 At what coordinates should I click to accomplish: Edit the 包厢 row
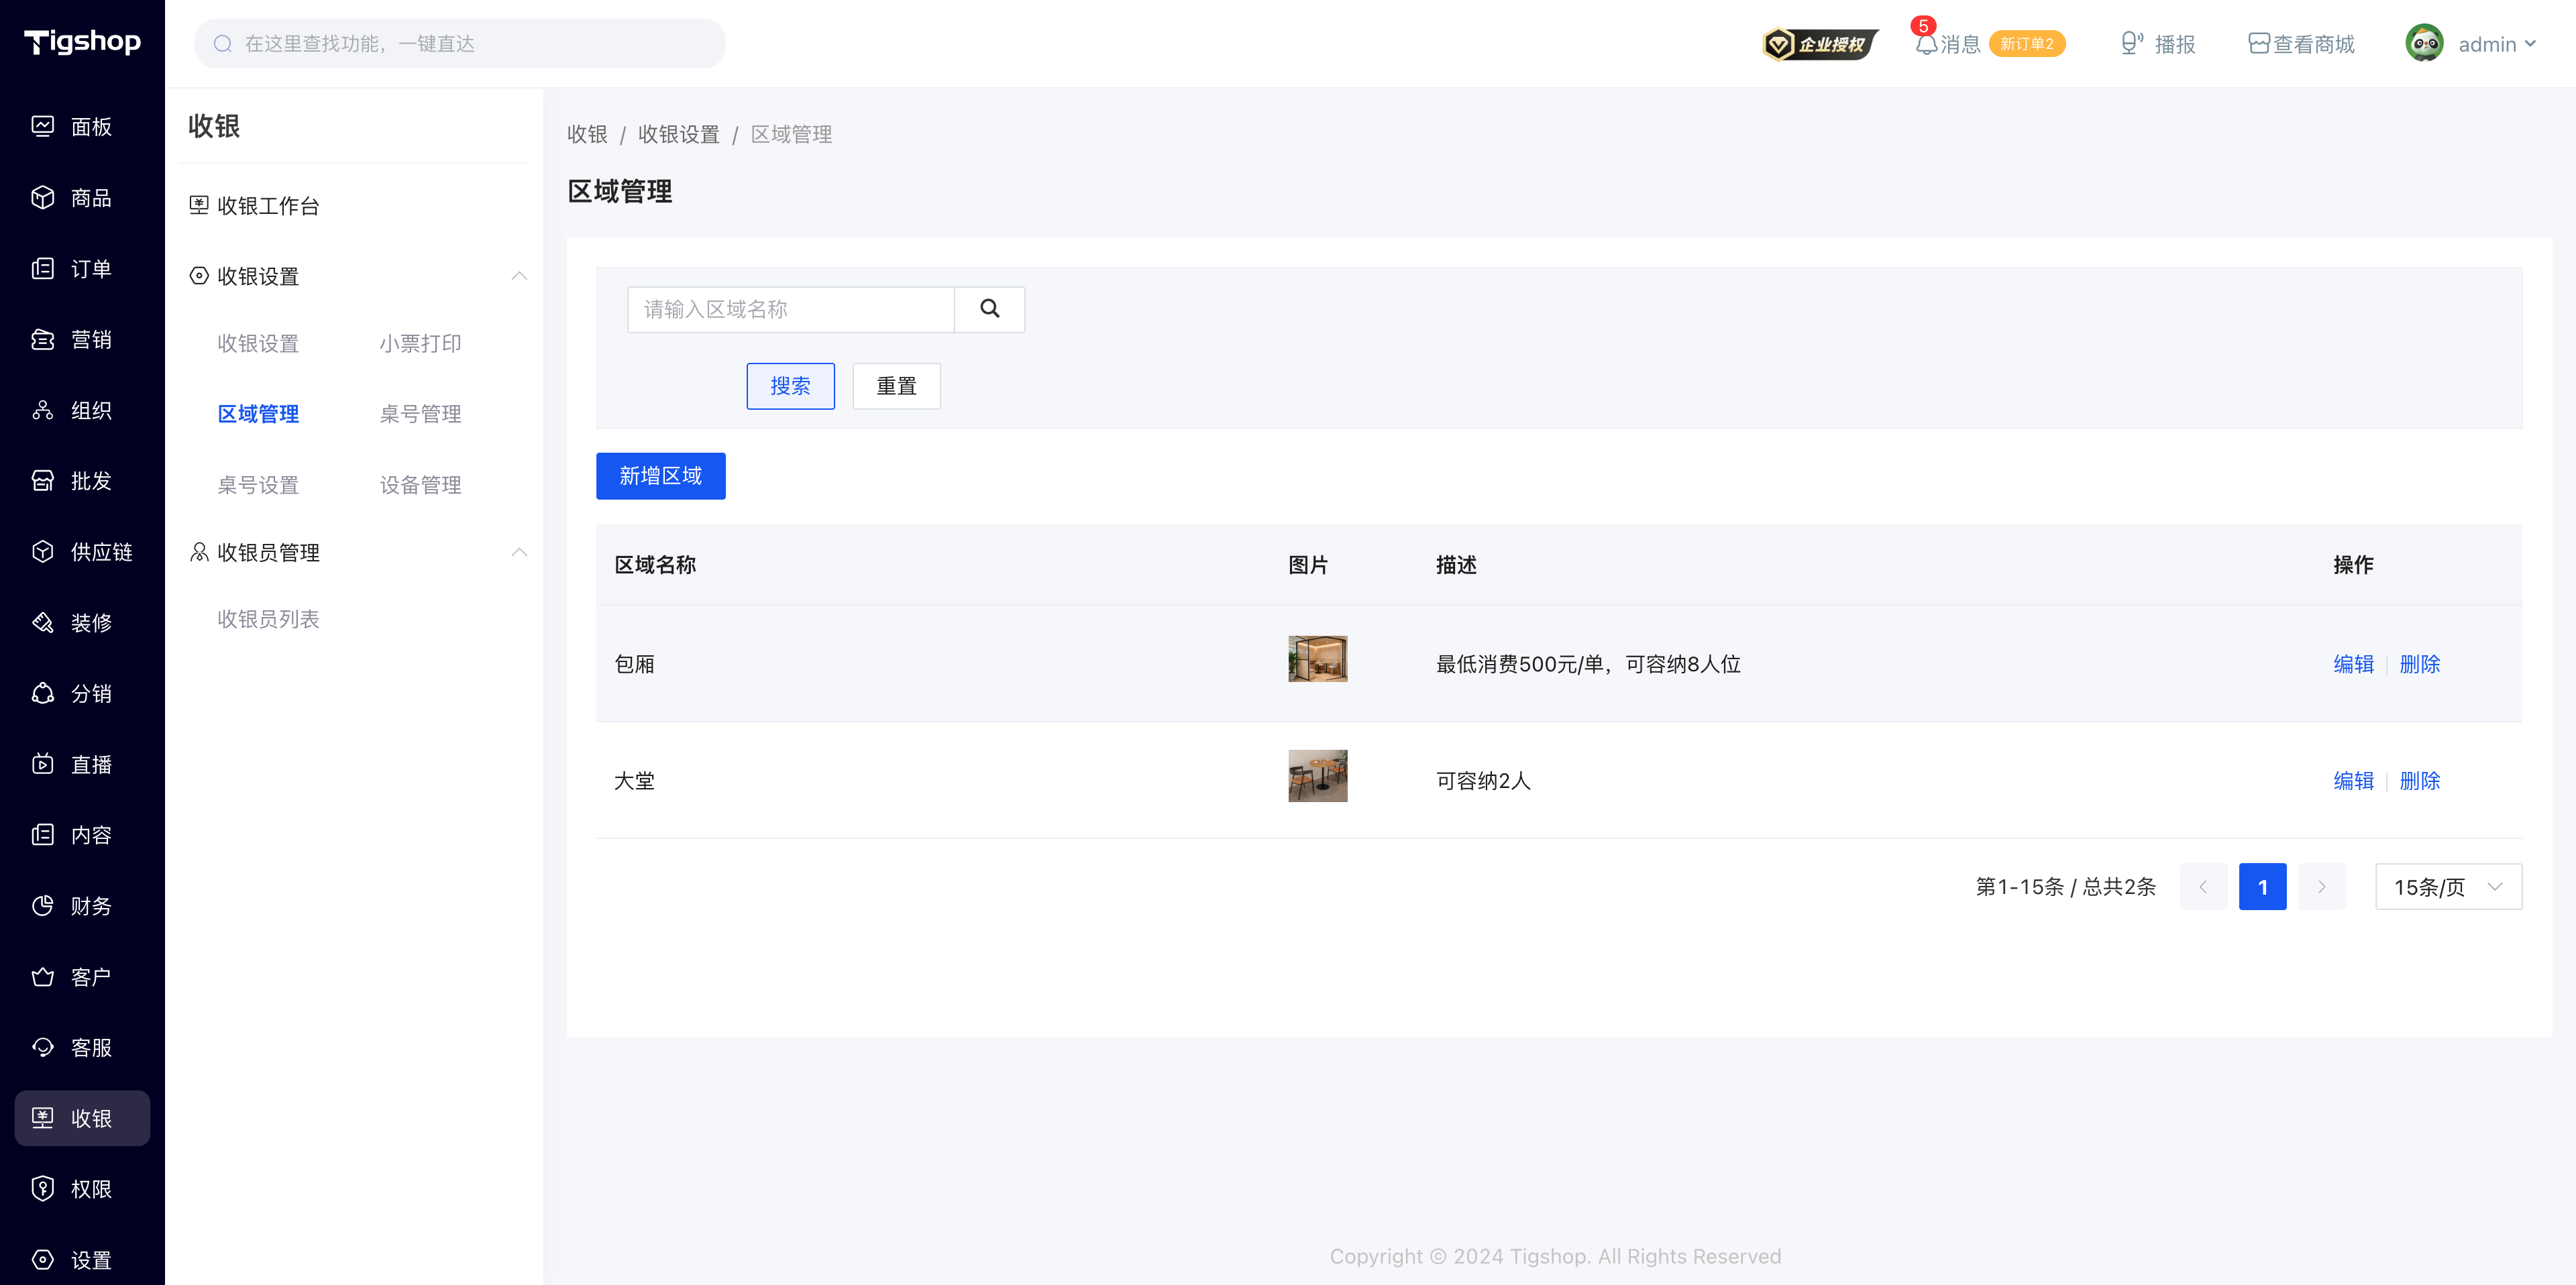click(x=2353, y=664)
